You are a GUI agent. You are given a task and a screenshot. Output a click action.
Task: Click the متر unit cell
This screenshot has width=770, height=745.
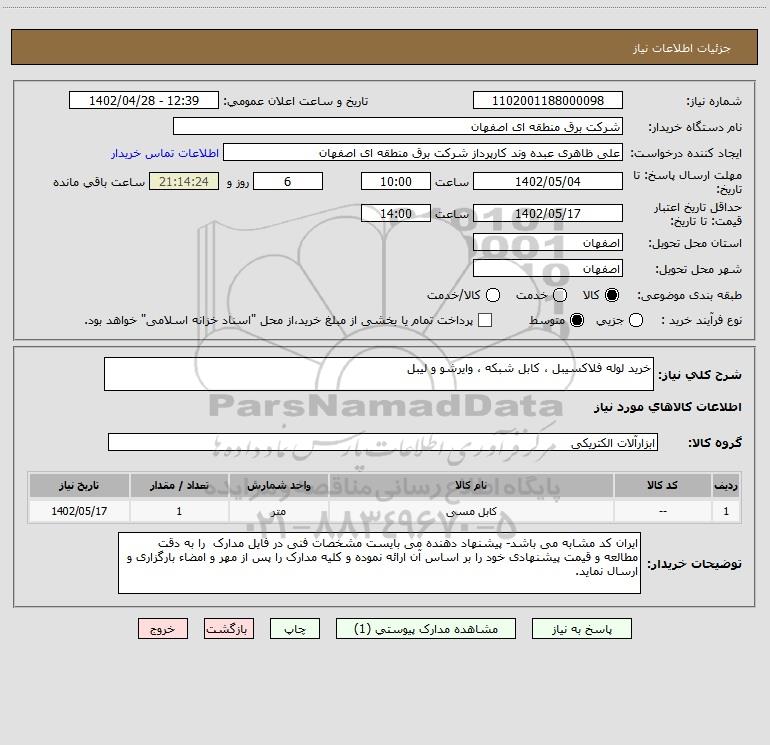pyautogui.click(x=278, y=511)
